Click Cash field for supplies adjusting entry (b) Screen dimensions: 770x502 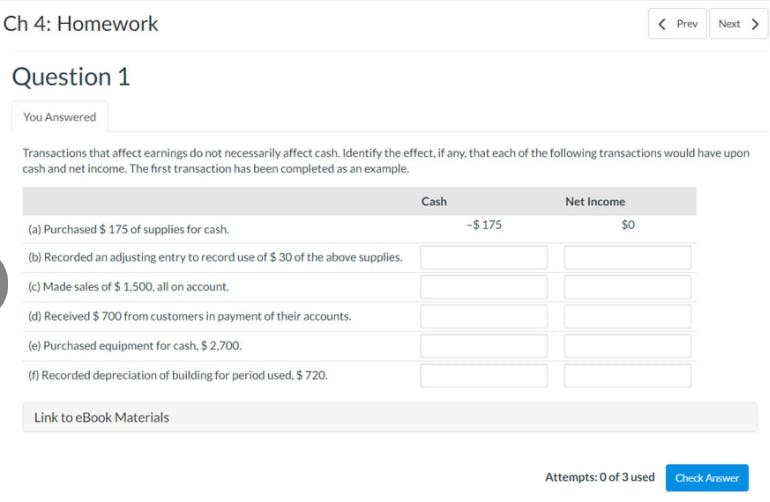[484, 257]
